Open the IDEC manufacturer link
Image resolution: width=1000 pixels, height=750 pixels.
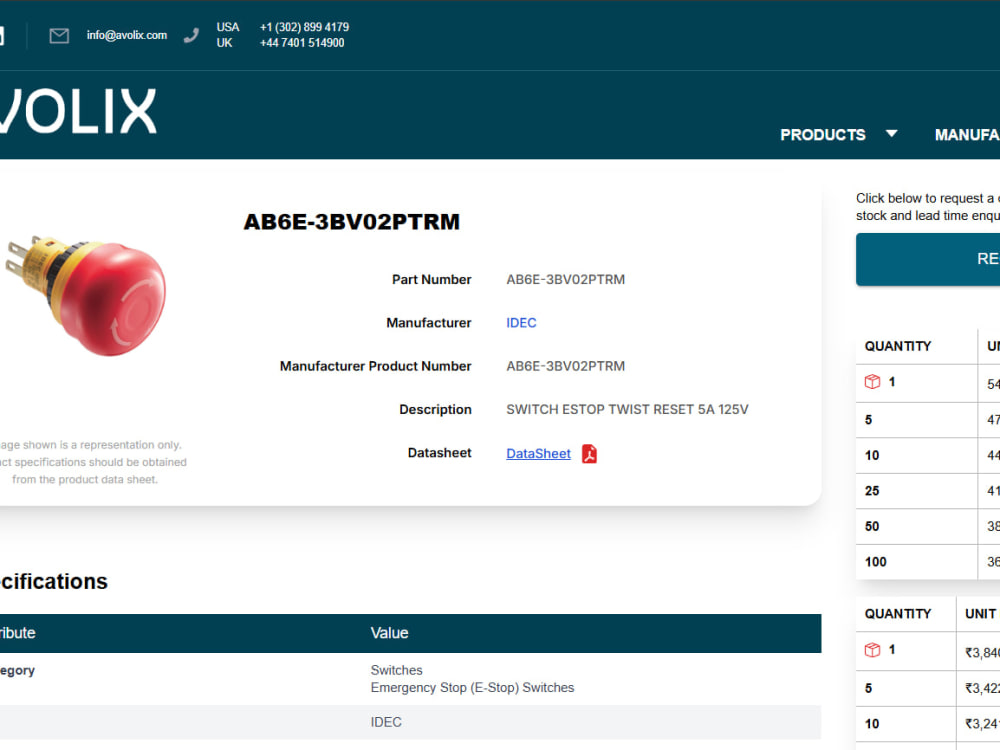(x=521, y=323)
